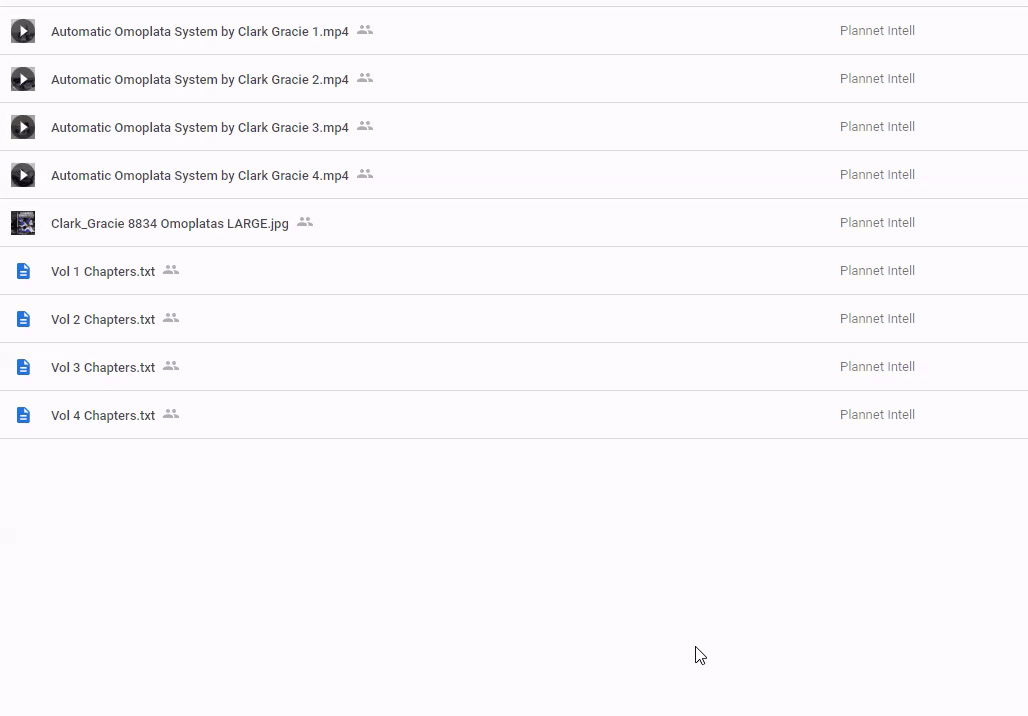Image resolution: width=1028 pixels, height=716 pixels.
Task: Select Automatic Omoplata System by Clark Gracie 1.mp4
Action: 199,31
